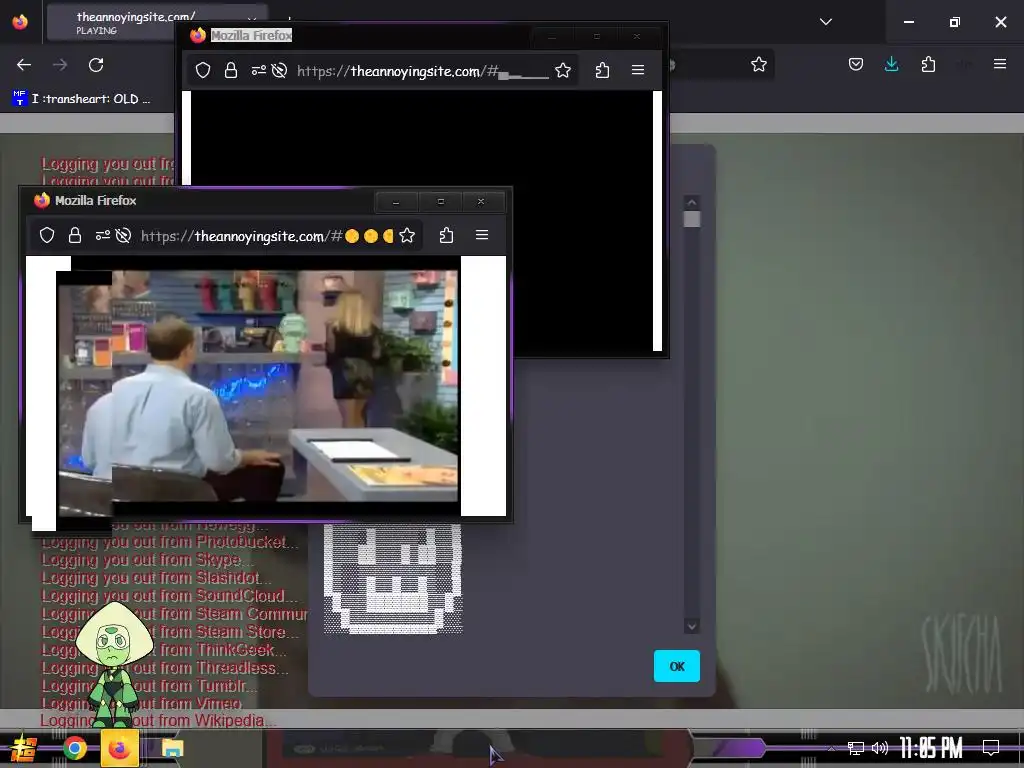
Task: Click 'Logging you out from Photobucket' text
Action: (170, 541)
